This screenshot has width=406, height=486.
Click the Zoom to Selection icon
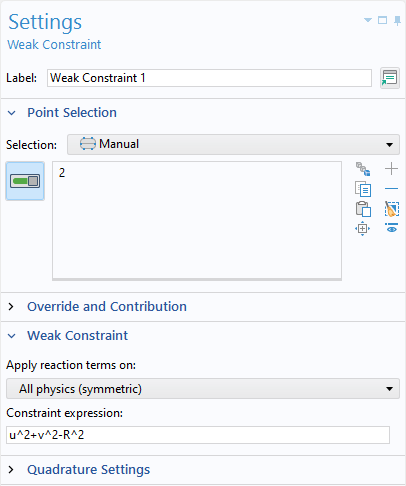click(363, 229)
